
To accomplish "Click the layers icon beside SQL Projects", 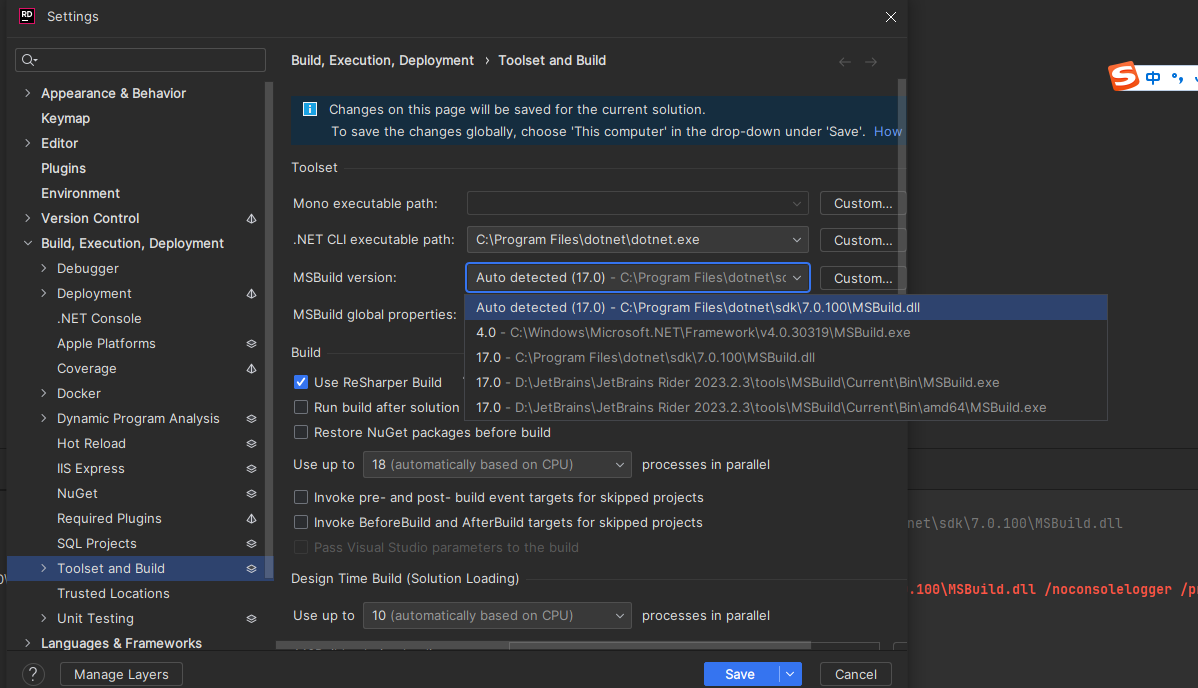I will coord(251,544).
